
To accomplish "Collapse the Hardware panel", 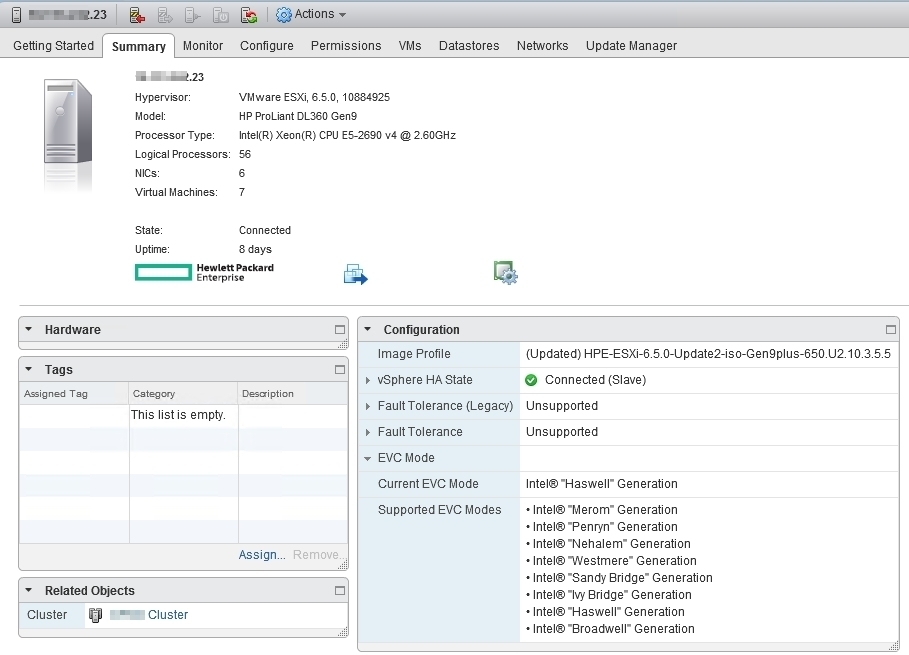I will [28, 329].
